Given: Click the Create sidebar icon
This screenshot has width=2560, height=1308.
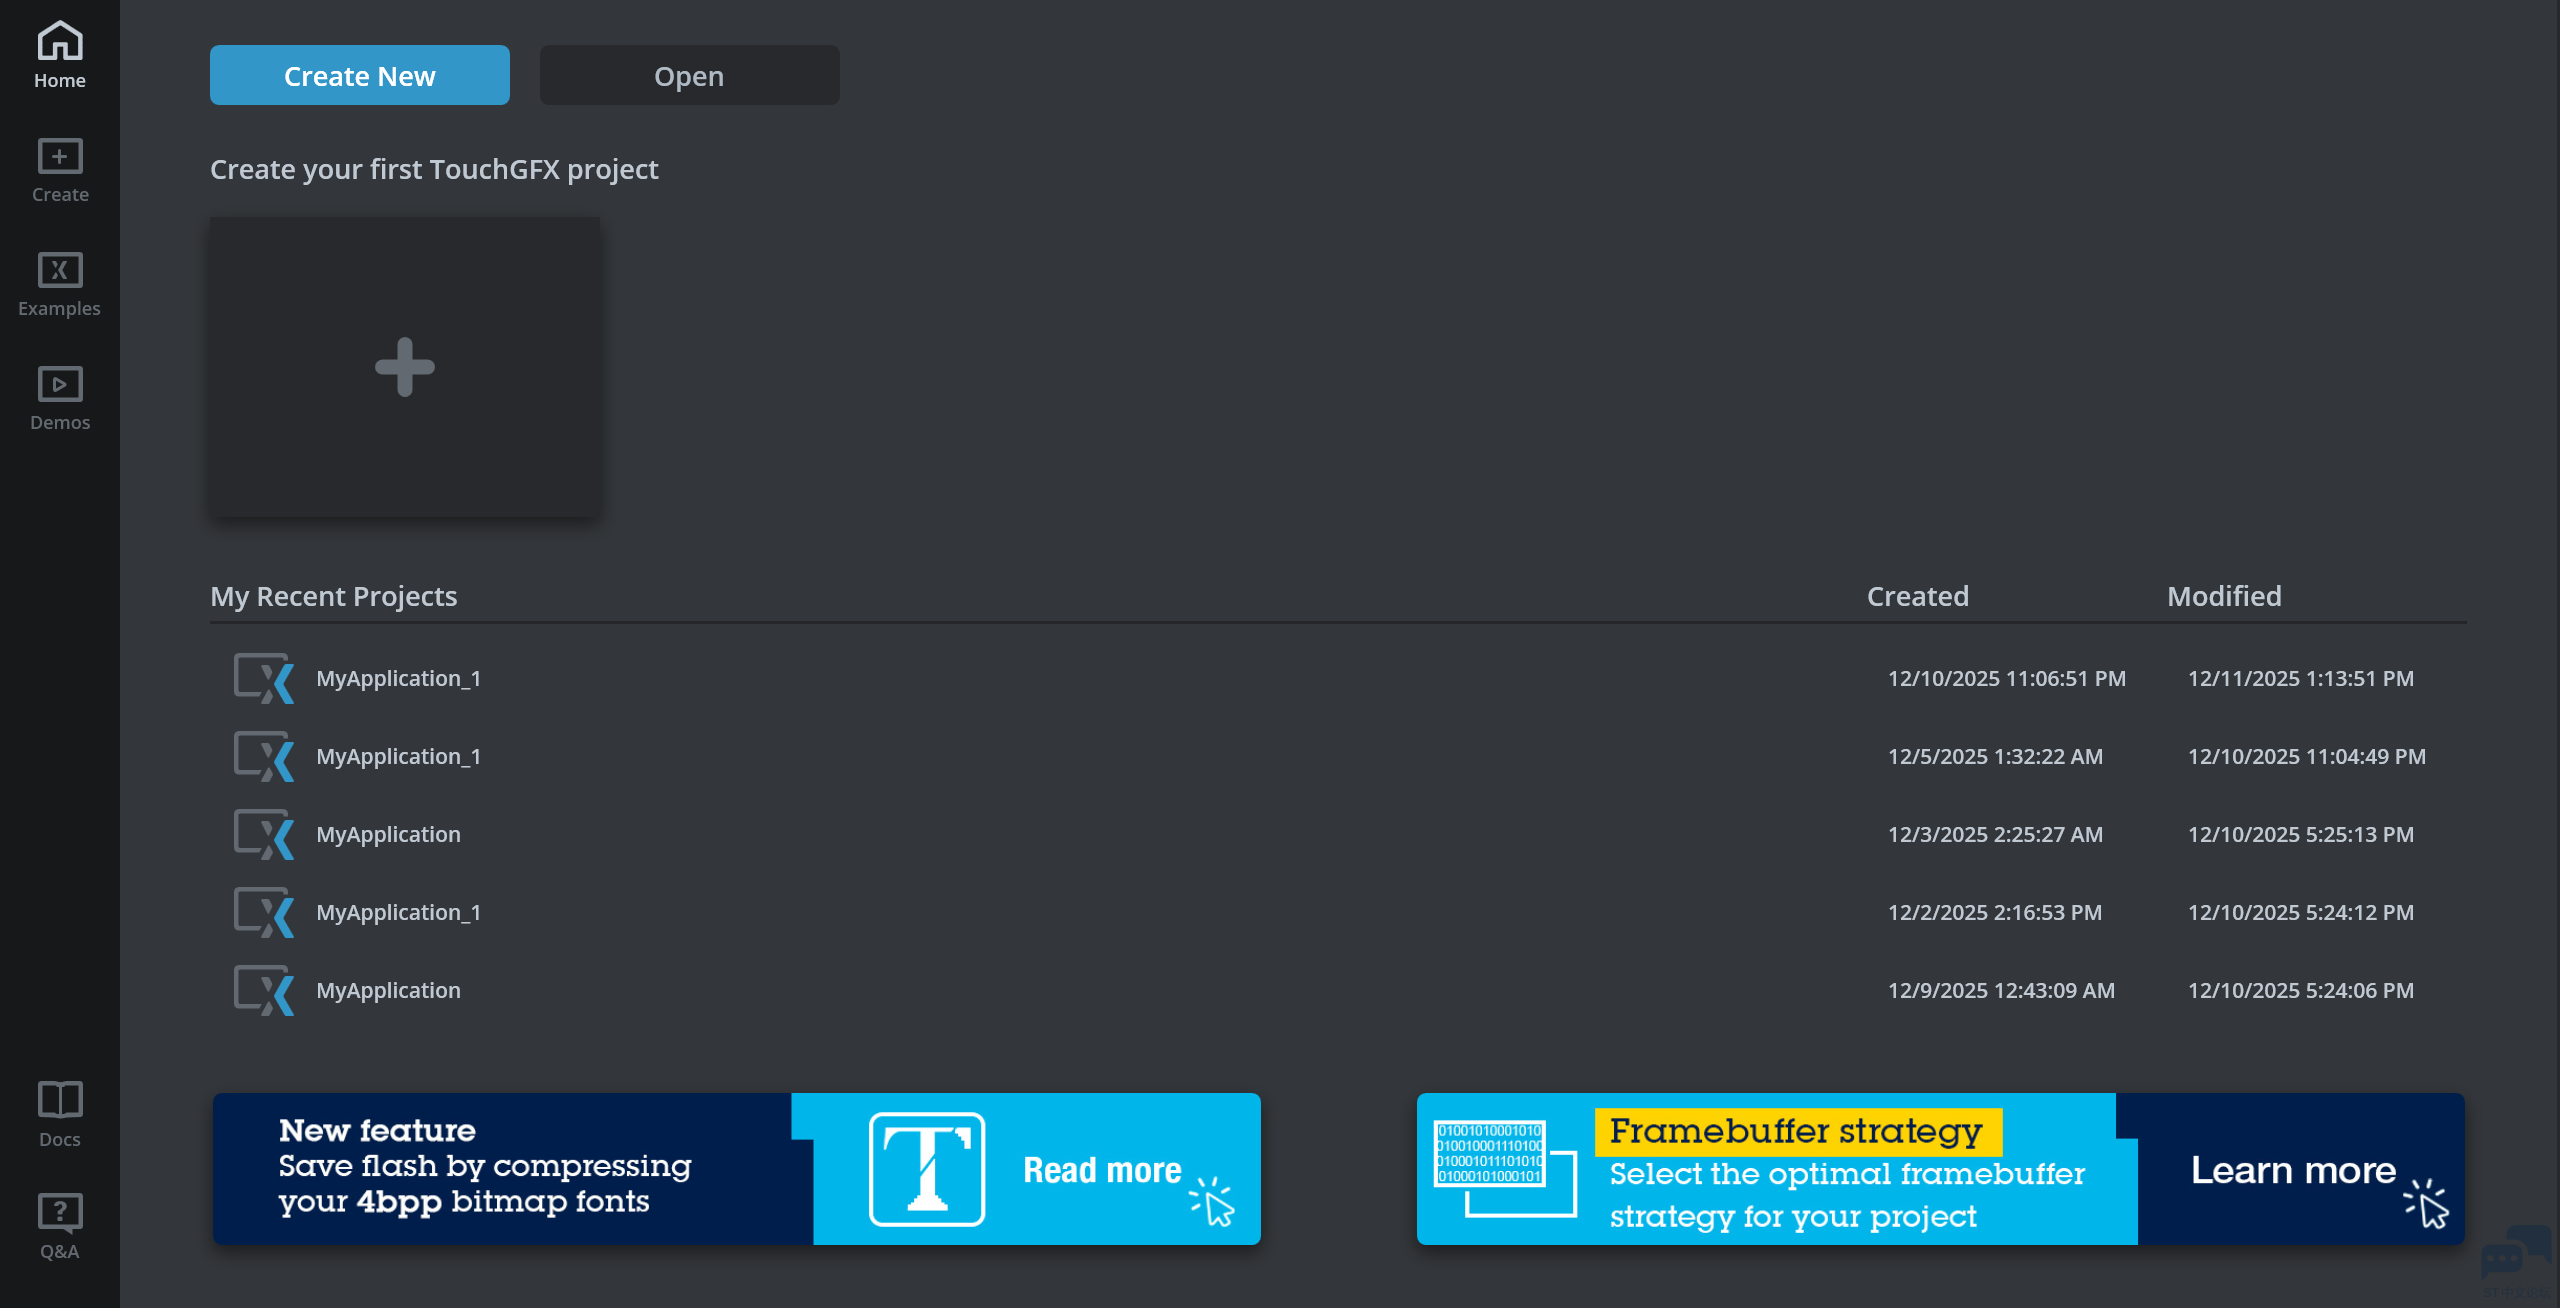Looking at the screenshot, I should [x=60, y=157].
